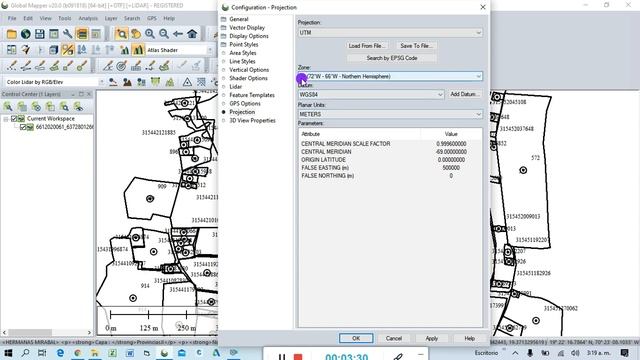Click the target circle digitizer icon

coord(121,66)
